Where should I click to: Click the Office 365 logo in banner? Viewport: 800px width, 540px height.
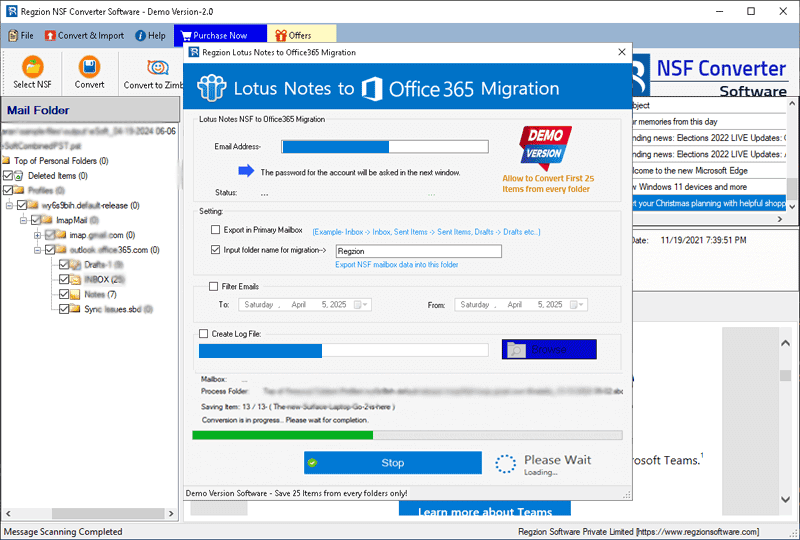(x=374, y=88)
